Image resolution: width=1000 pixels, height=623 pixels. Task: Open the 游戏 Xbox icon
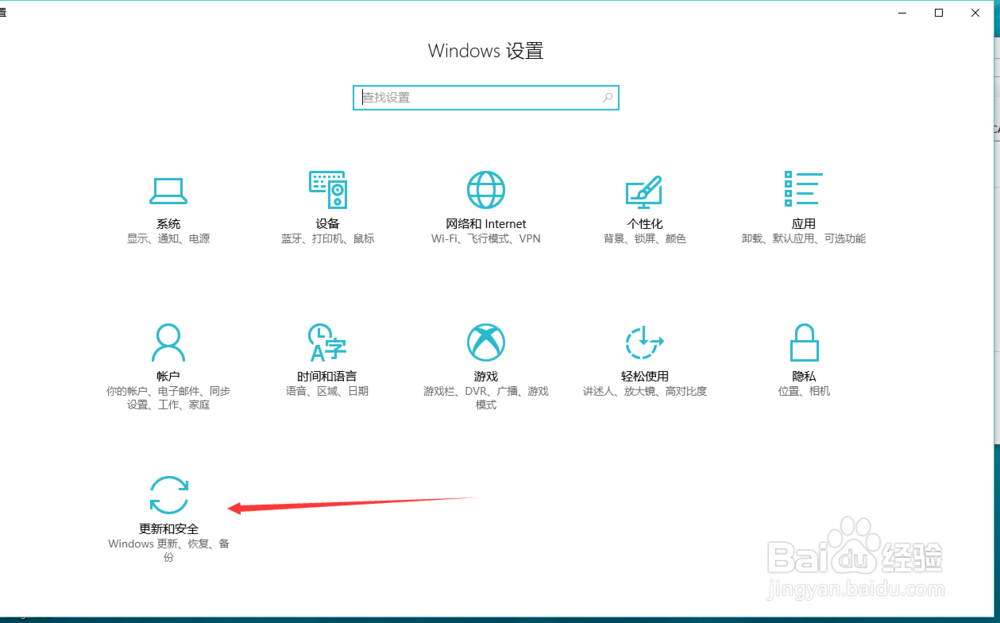point(486,342)
